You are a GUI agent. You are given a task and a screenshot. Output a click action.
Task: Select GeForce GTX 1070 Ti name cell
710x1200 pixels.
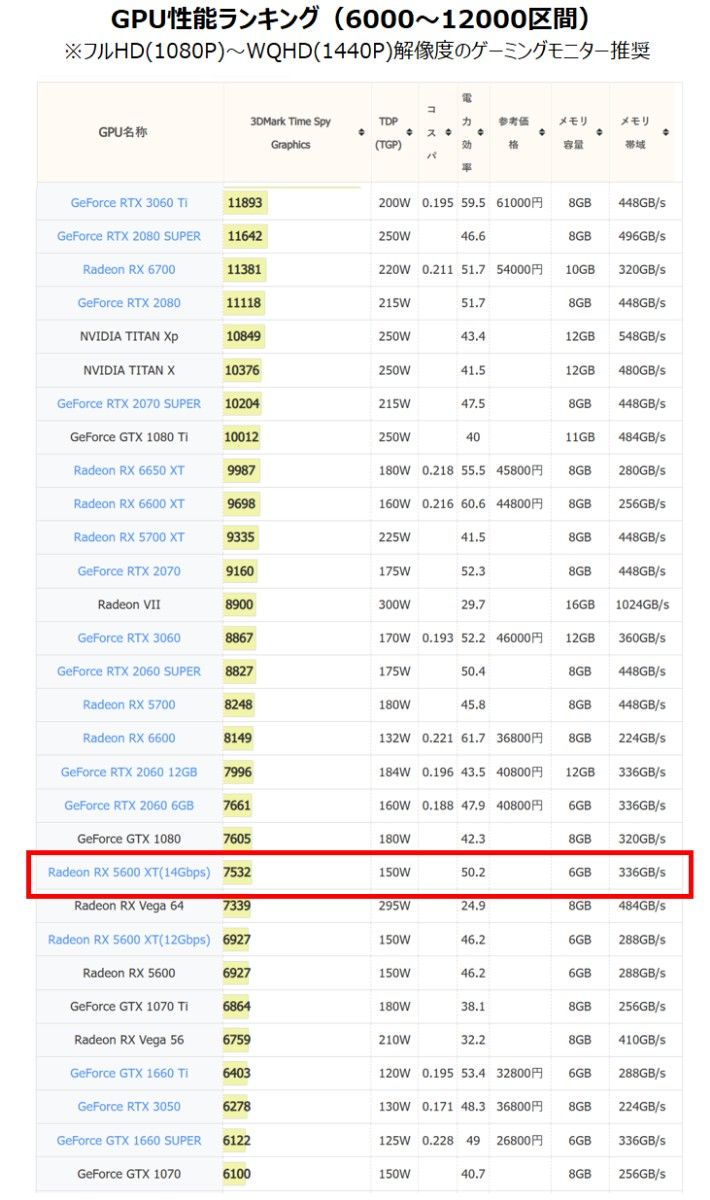click(130, 1007)
